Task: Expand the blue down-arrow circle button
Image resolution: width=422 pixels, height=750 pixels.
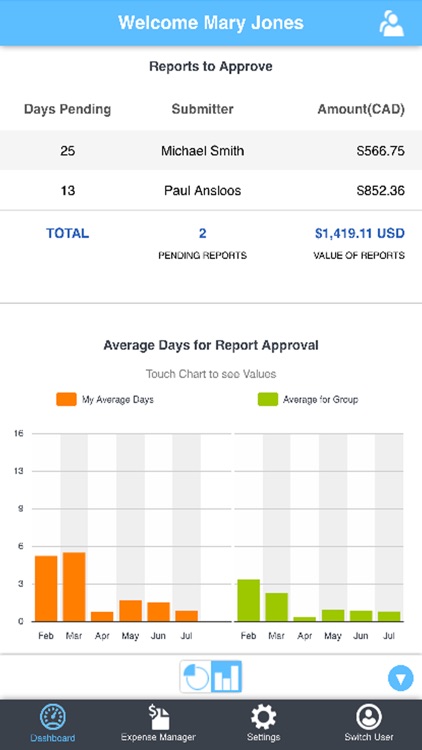Action: tap(400, 678)
